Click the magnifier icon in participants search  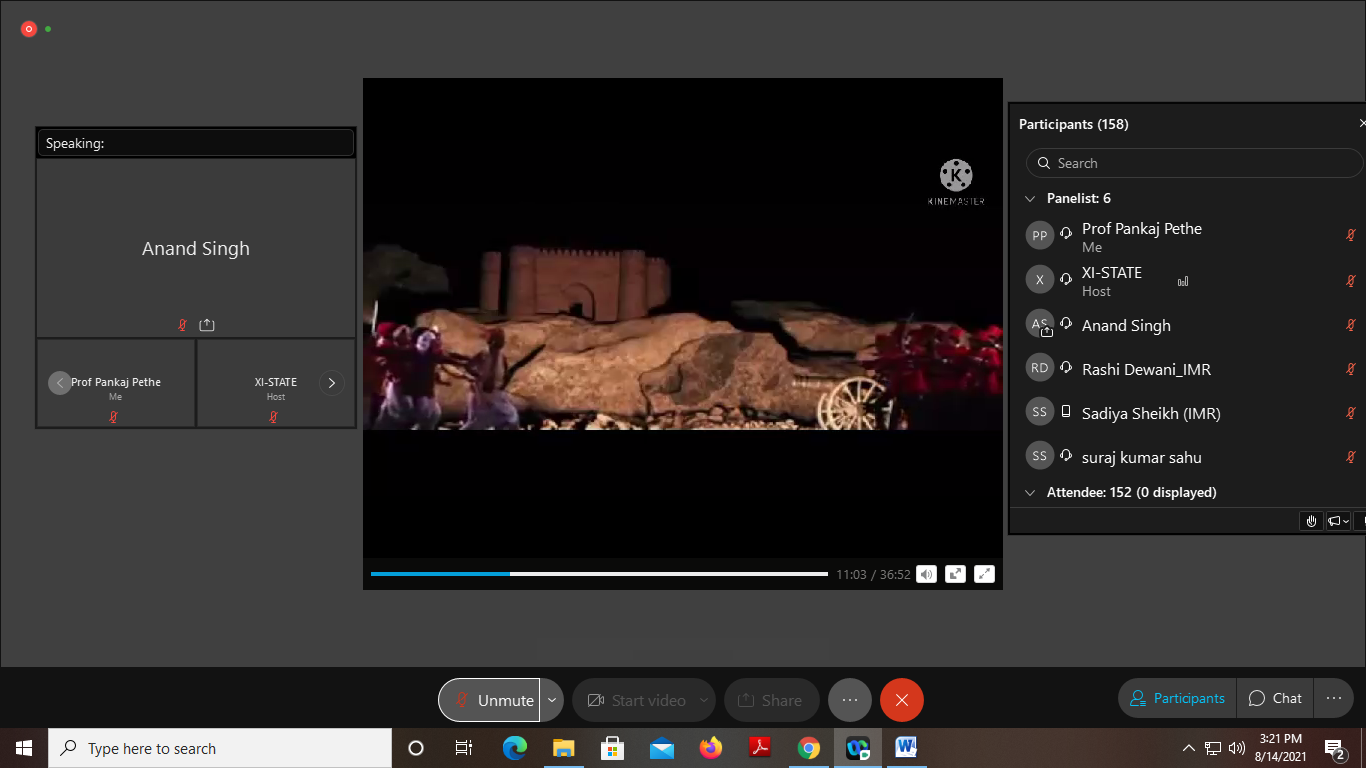point(1045,163)
